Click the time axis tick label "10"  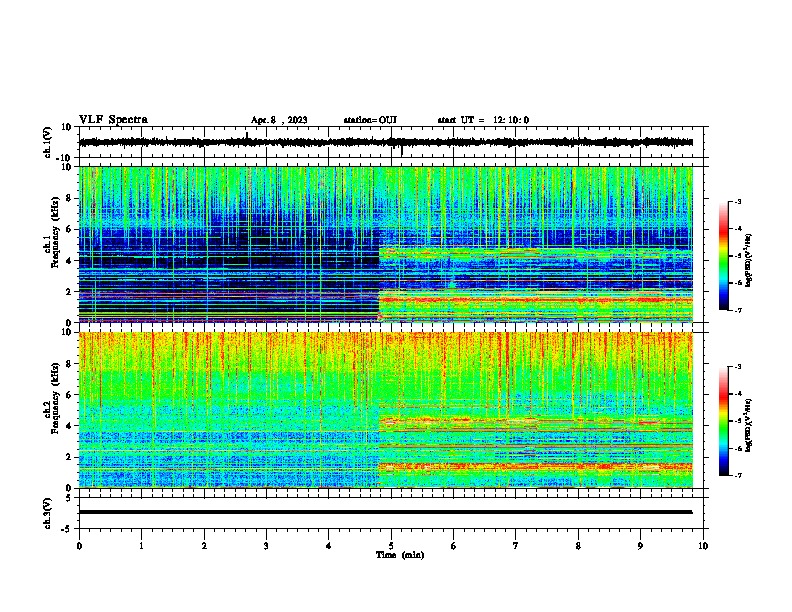coord(703,546)
